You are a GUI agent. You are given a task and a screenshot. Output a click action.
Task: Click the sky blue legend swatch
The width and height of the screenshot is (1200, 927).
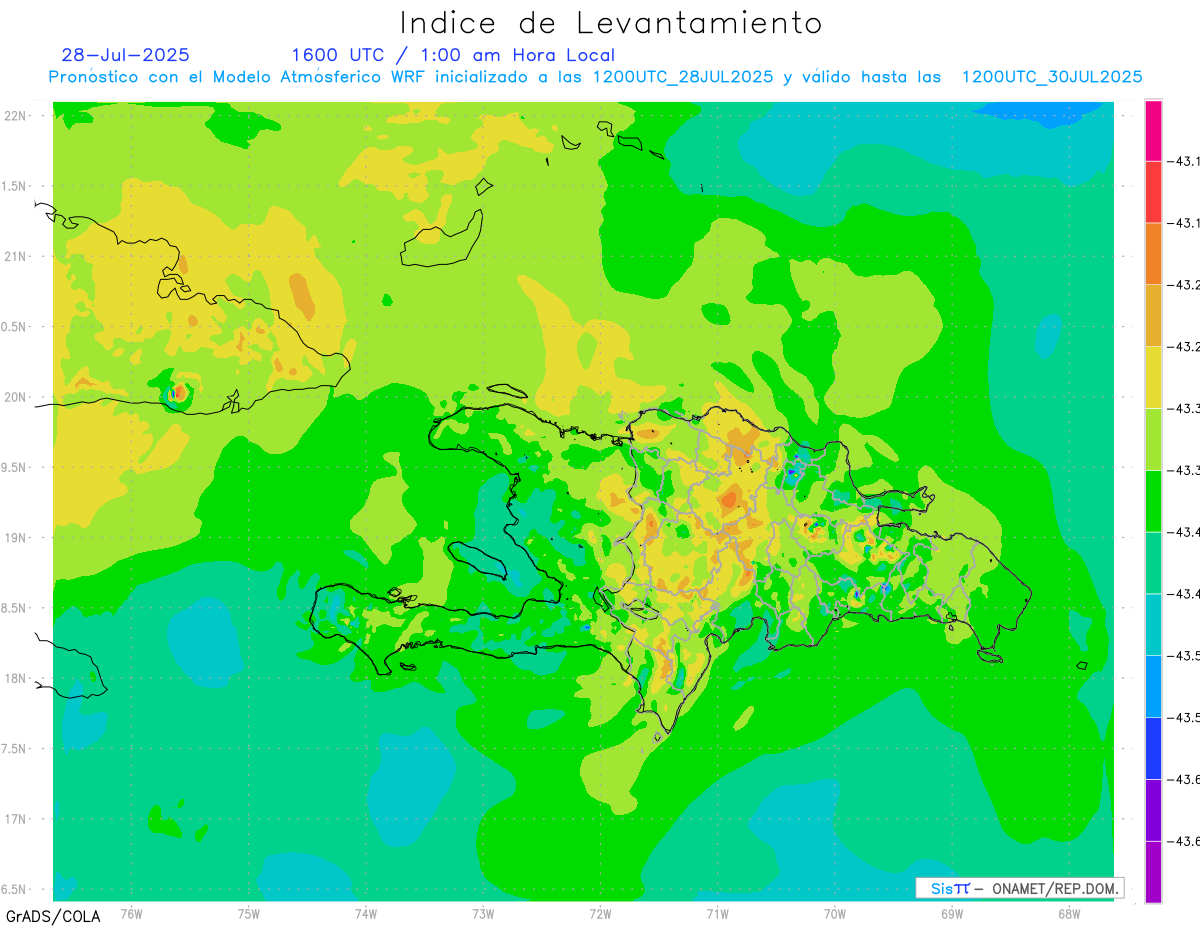point(1153,685)
